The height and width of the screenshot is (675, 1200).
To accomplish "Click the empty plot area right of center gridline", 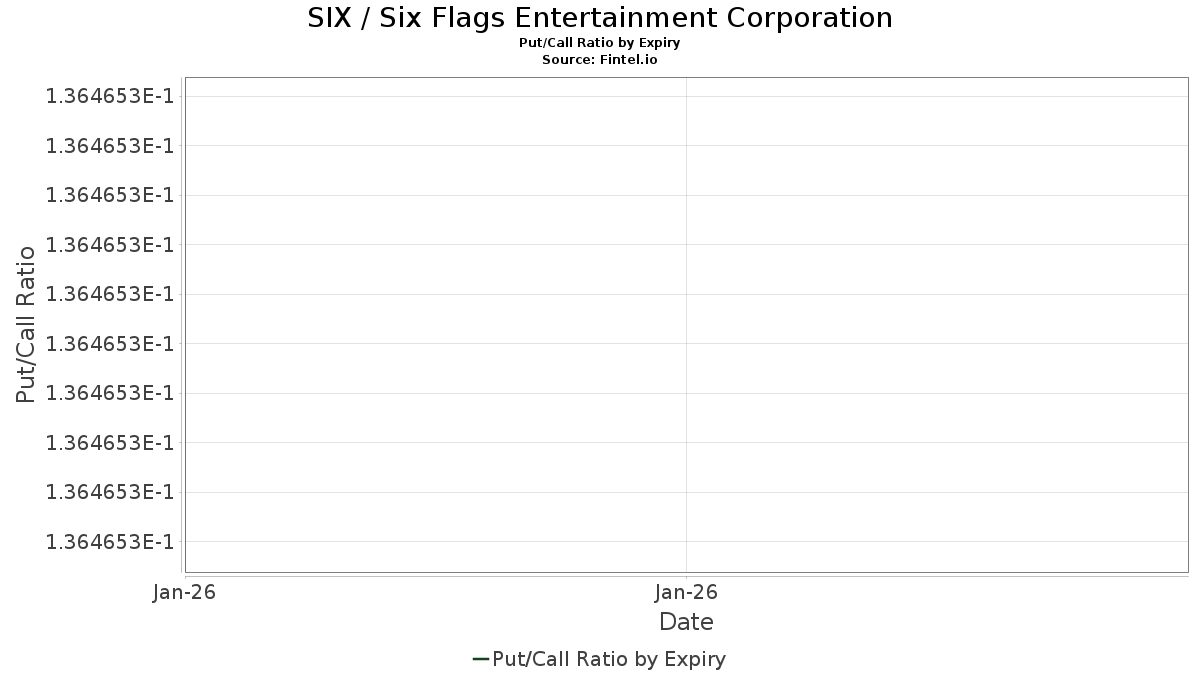I will 937,320.
